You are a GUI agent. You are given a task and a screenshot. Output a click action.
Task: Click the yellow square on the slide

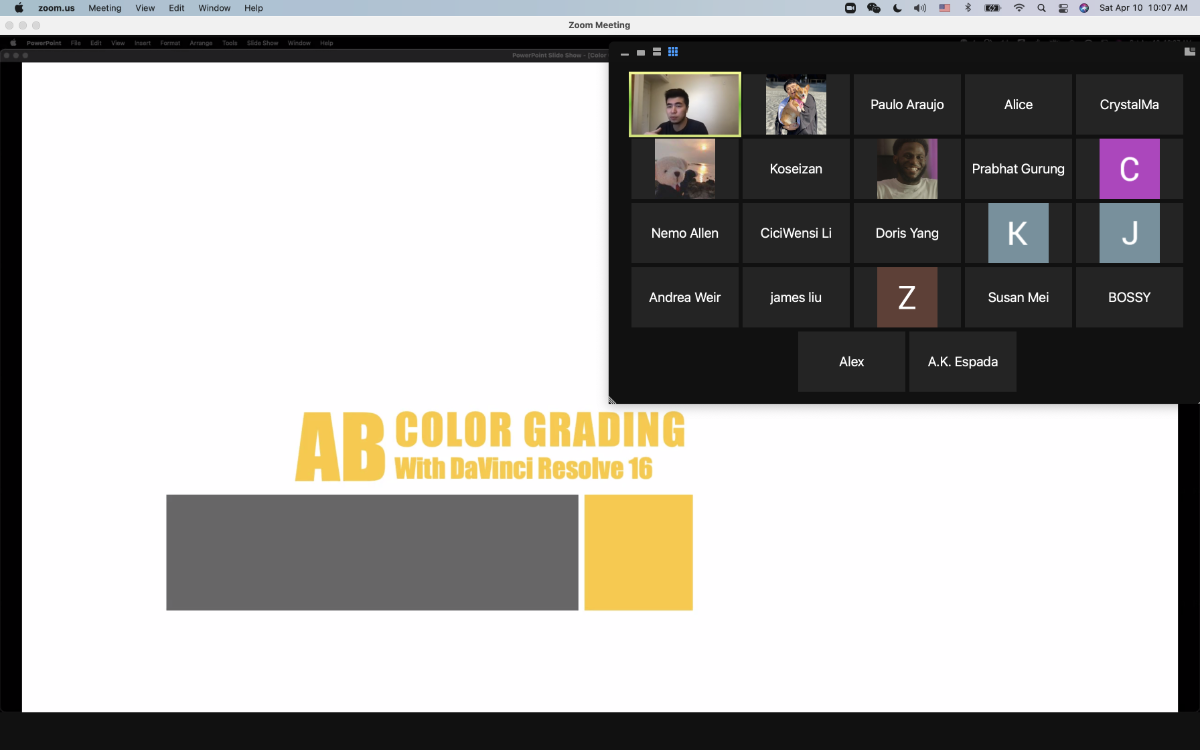pos(638,552)
